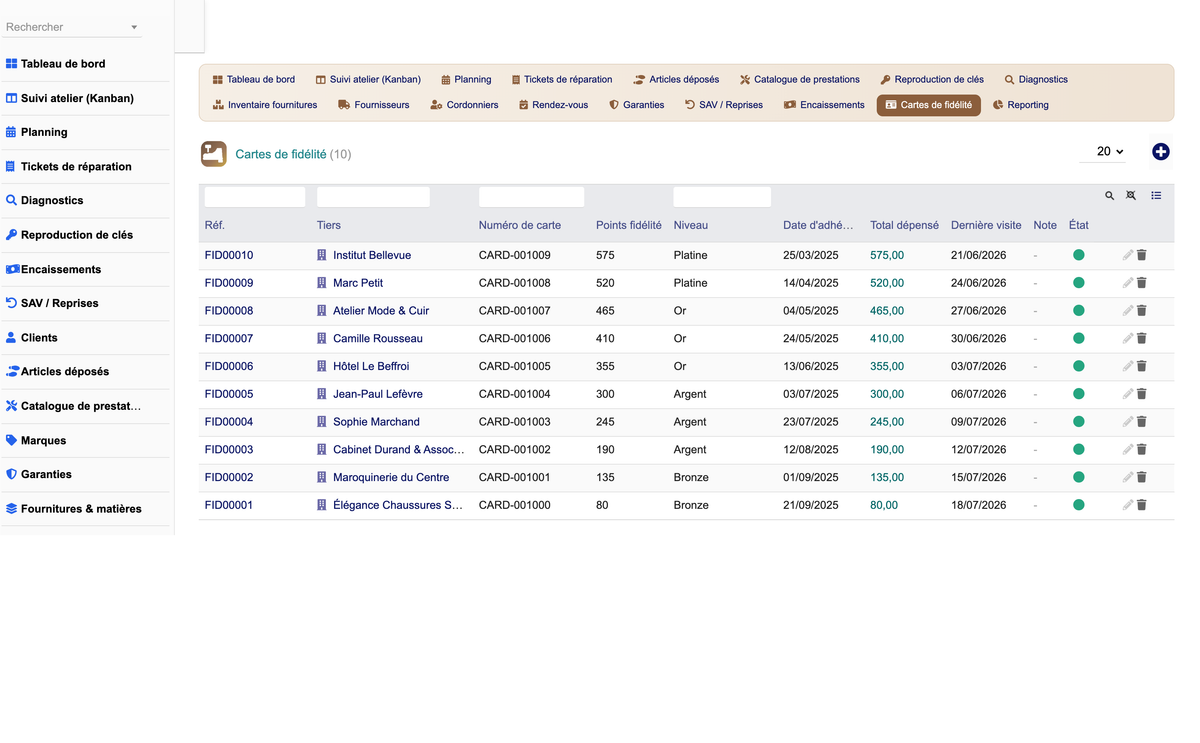Edit the Maroquinerie du Centre card row
The width and height of the screenshot is (1200, 743).
[x=1127, y=477]
